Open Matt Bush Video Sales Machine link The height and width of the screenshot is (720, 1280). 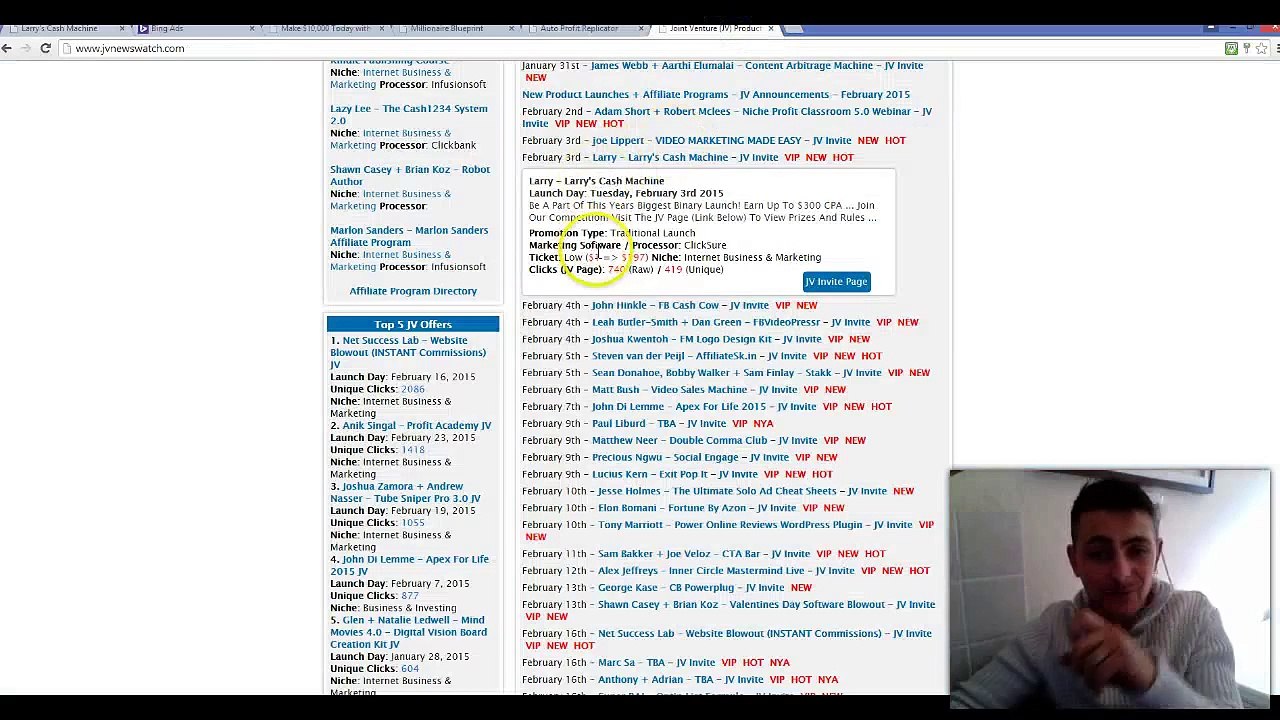tap(694, 391)
